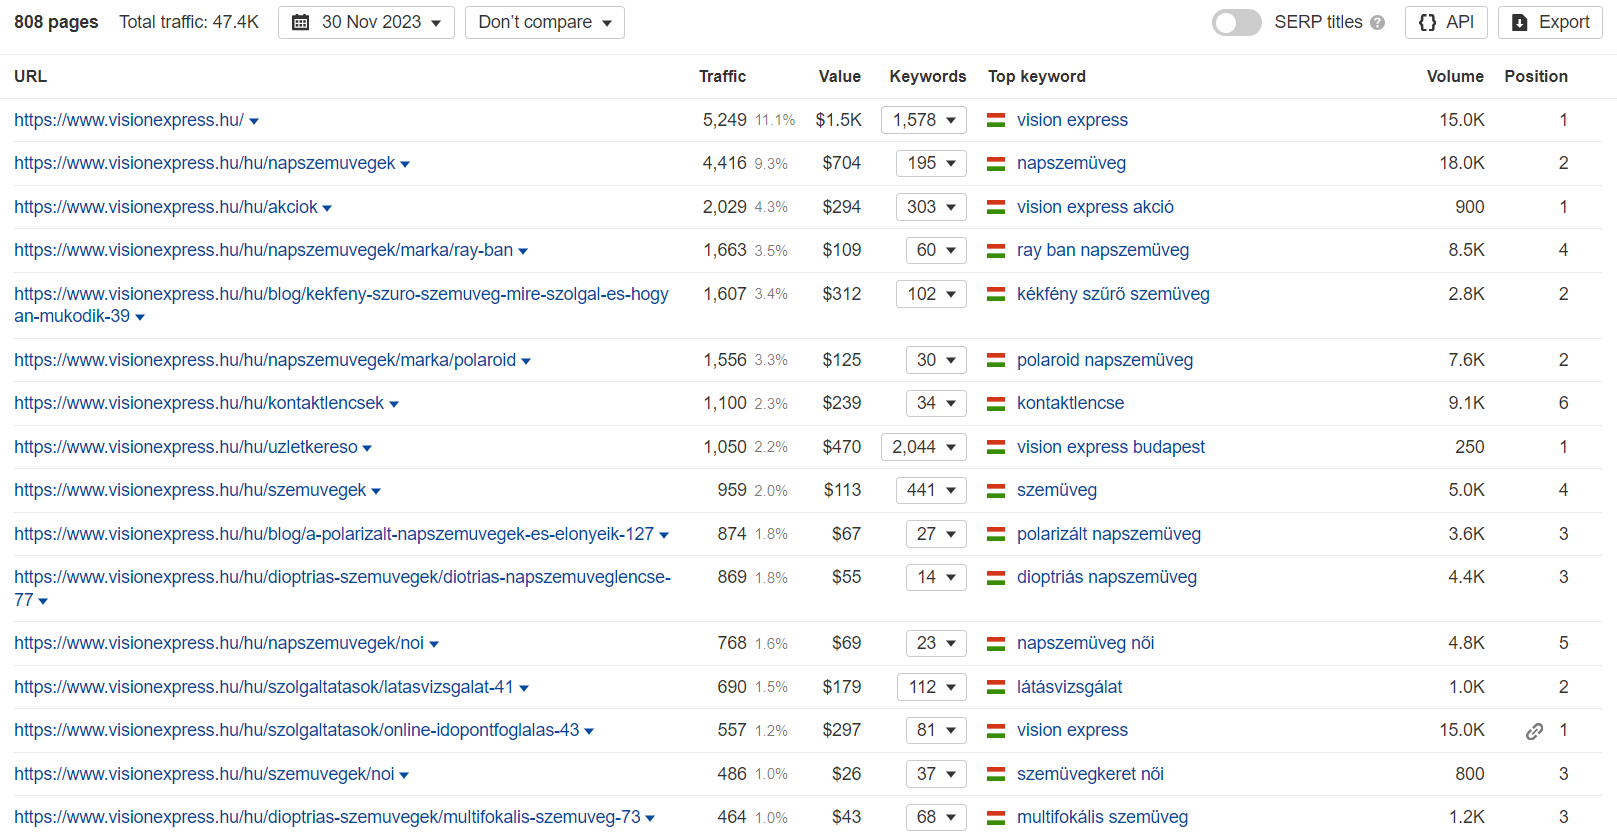Click the calendar icon in date picker

tap(300, 23)
